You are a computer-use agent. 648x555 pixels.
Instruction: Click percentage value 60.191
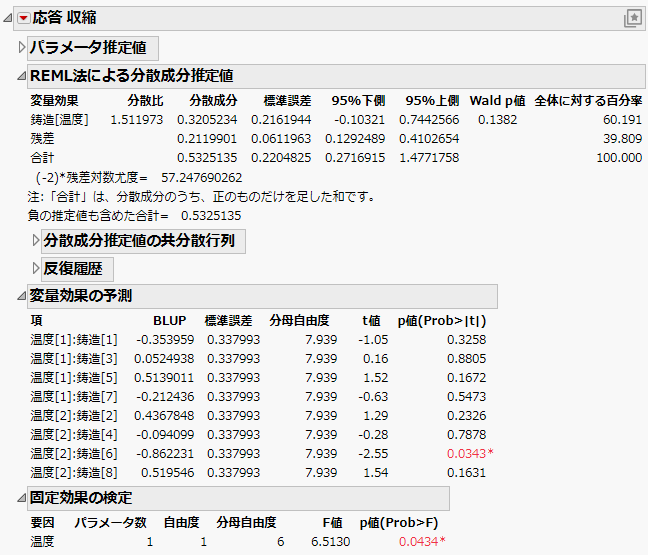(622, 120)
